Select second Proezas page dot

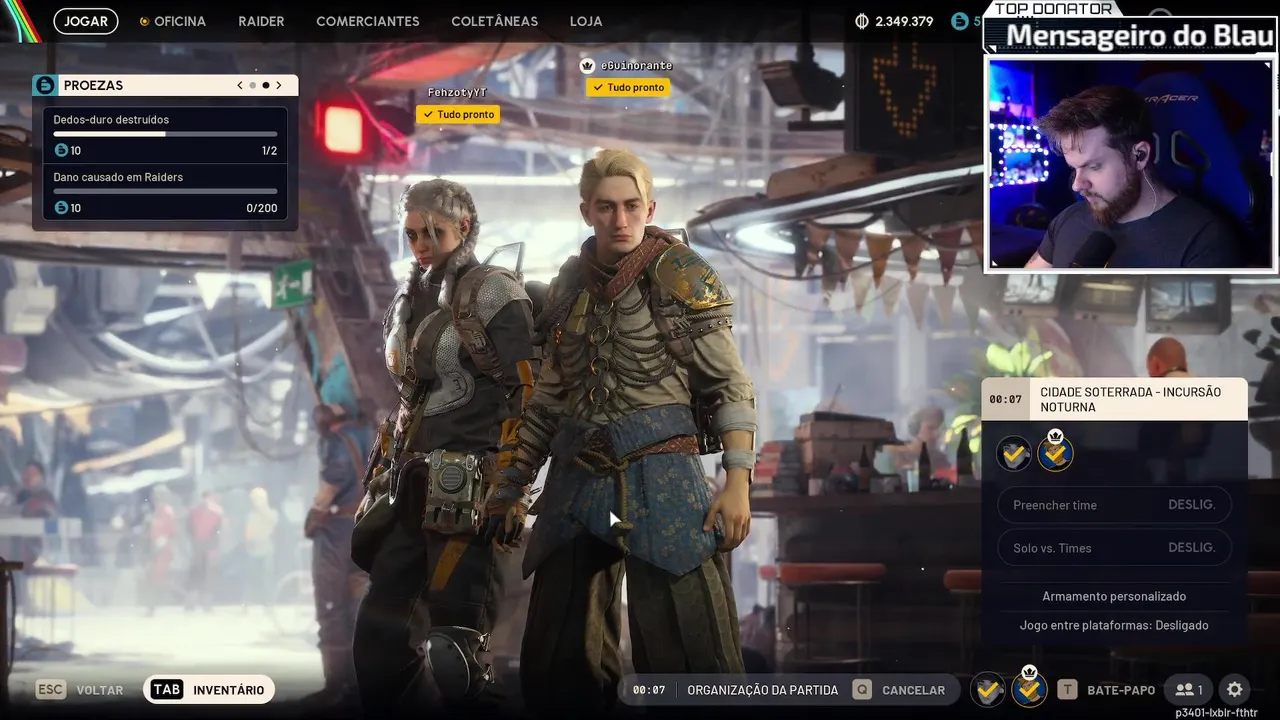[265, 85]
